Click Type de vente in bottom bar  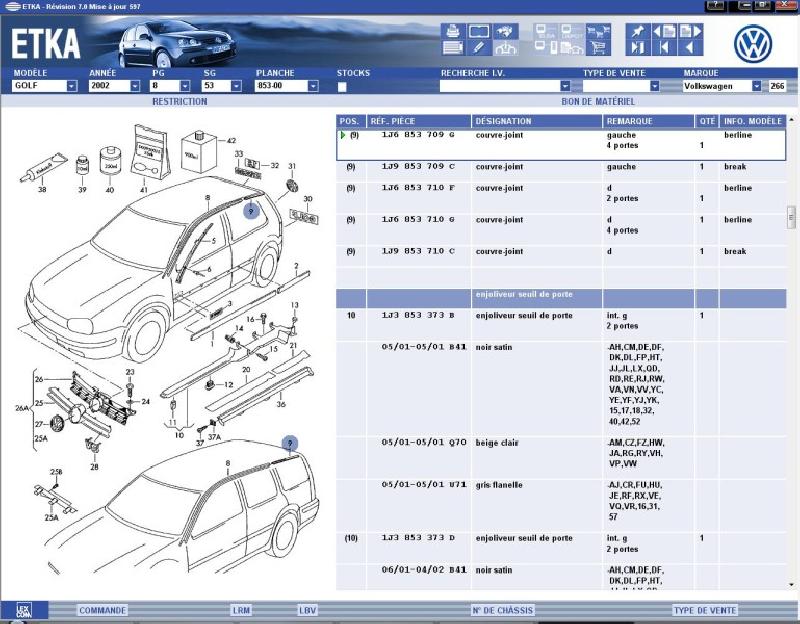(x=705, y=610)
